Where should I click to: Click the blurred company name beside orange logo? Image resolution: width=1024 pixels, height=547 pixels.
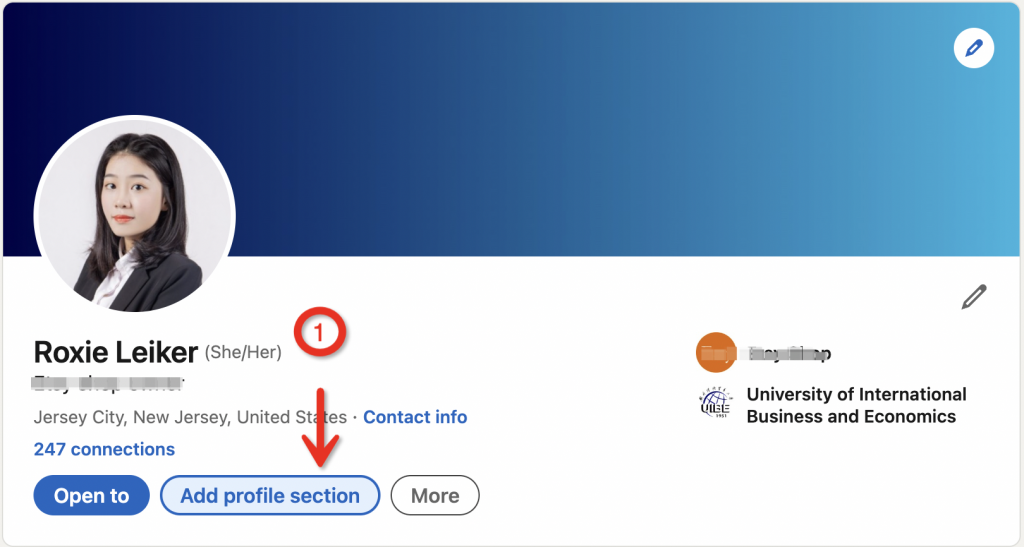point(790,353)
